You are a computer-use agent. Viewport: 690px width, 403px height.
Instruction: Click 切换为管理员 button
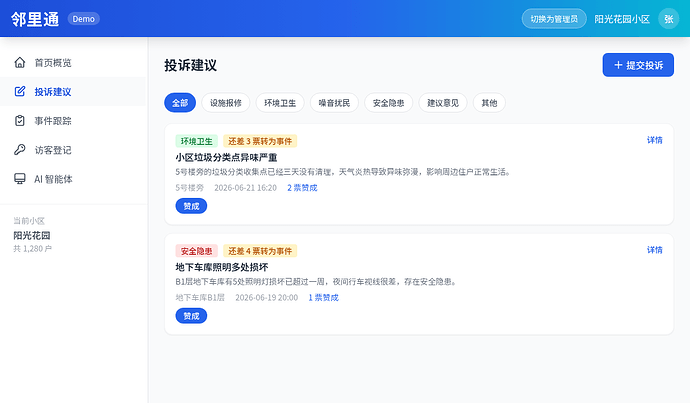point(554,19)
